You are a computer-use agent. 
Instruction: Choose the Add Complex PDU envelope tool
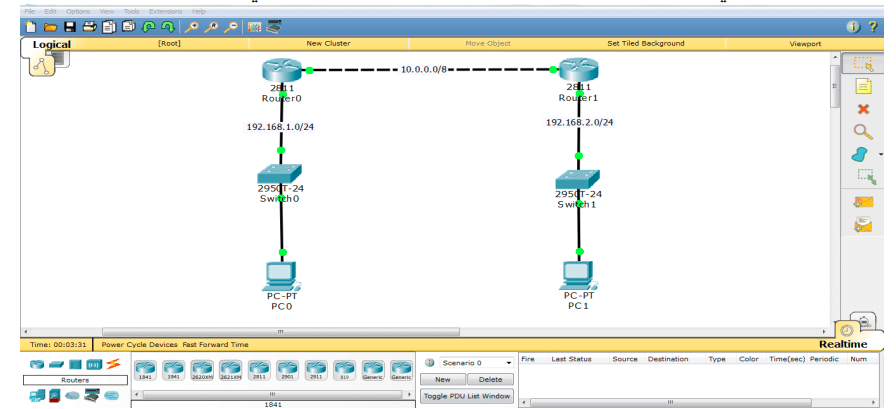(863, 224)
